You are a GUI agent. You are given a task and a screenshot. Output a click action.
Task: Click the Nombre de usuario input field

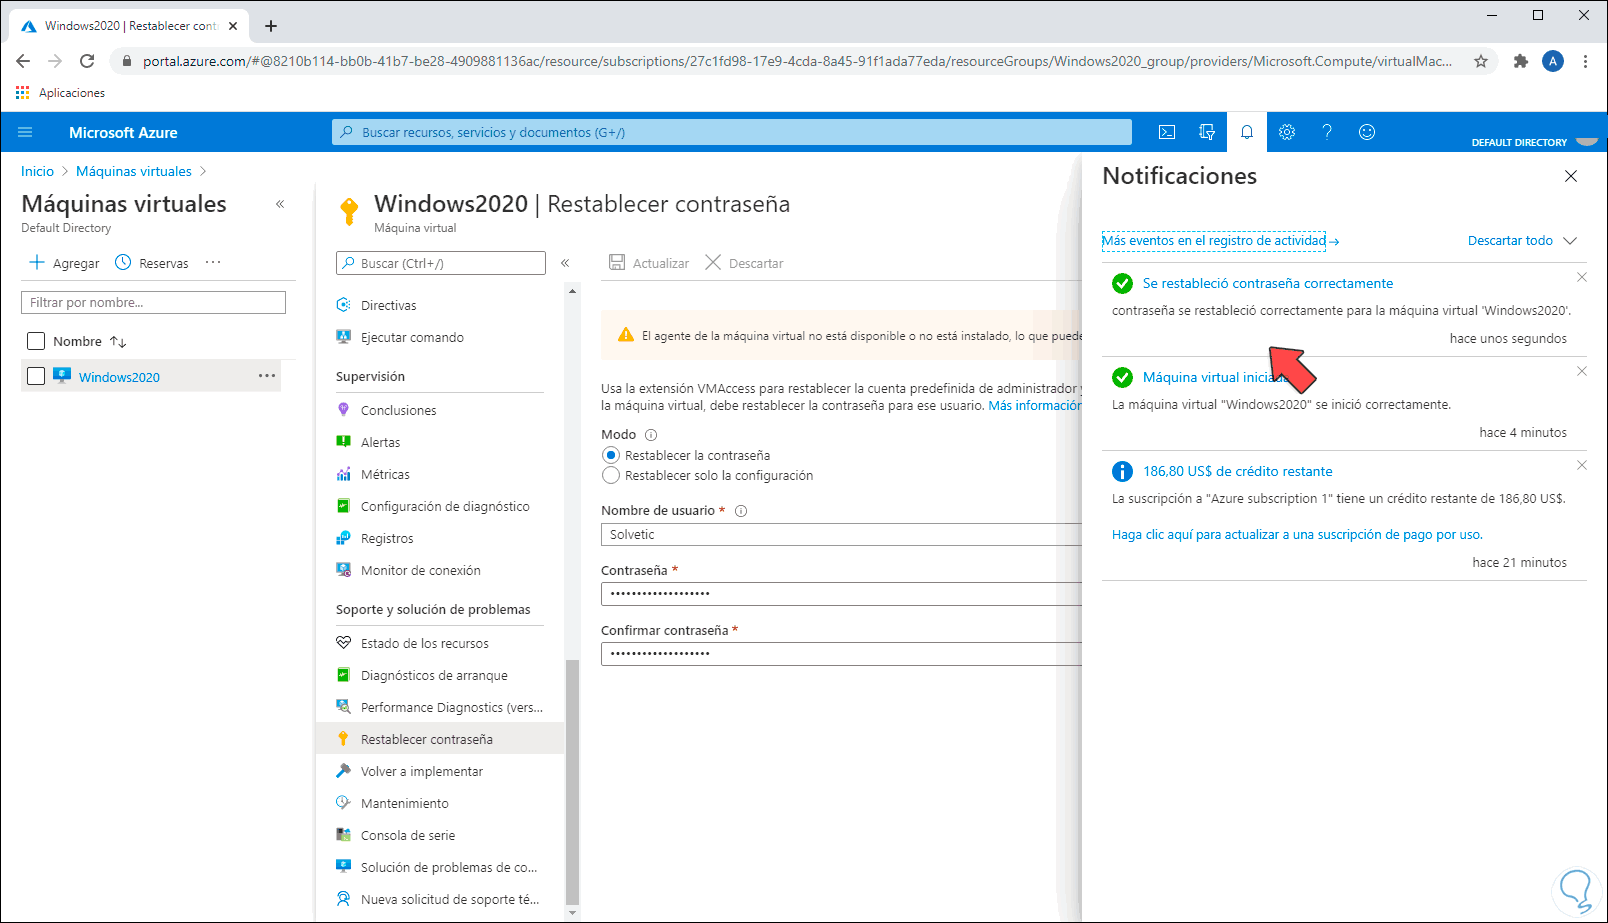click(840, 535)
